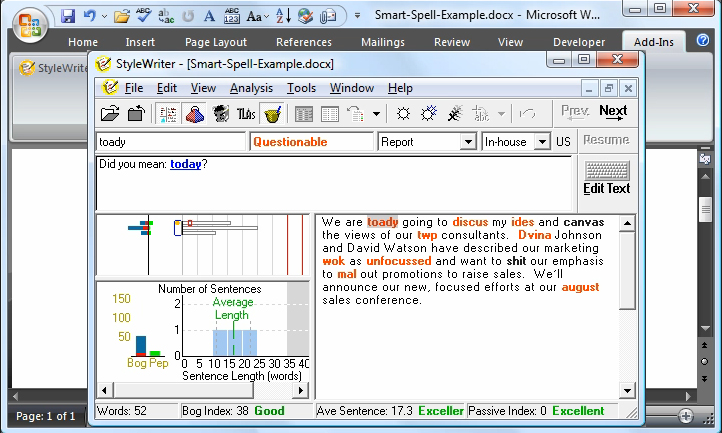Toggle the red and blue weight icon
The height and width of the screenshot is (433, 722).
[195, 114]
